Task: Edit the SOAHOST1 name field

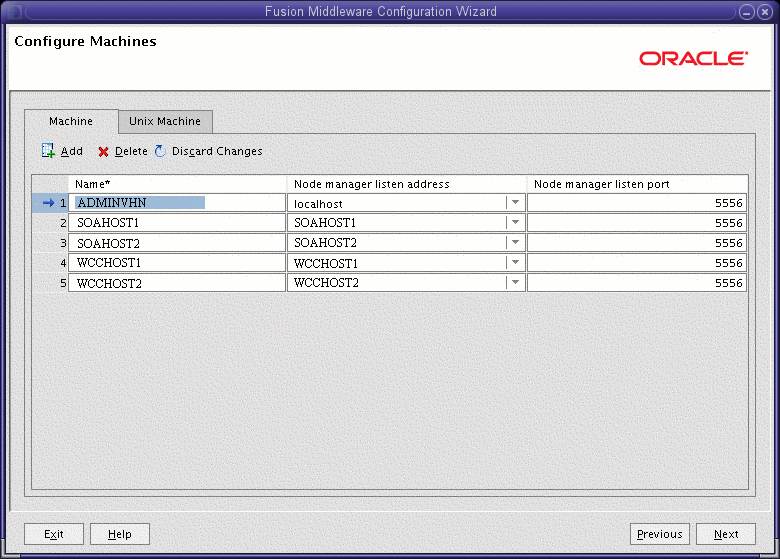Action: pyautogui.click(x=177, y=223)
